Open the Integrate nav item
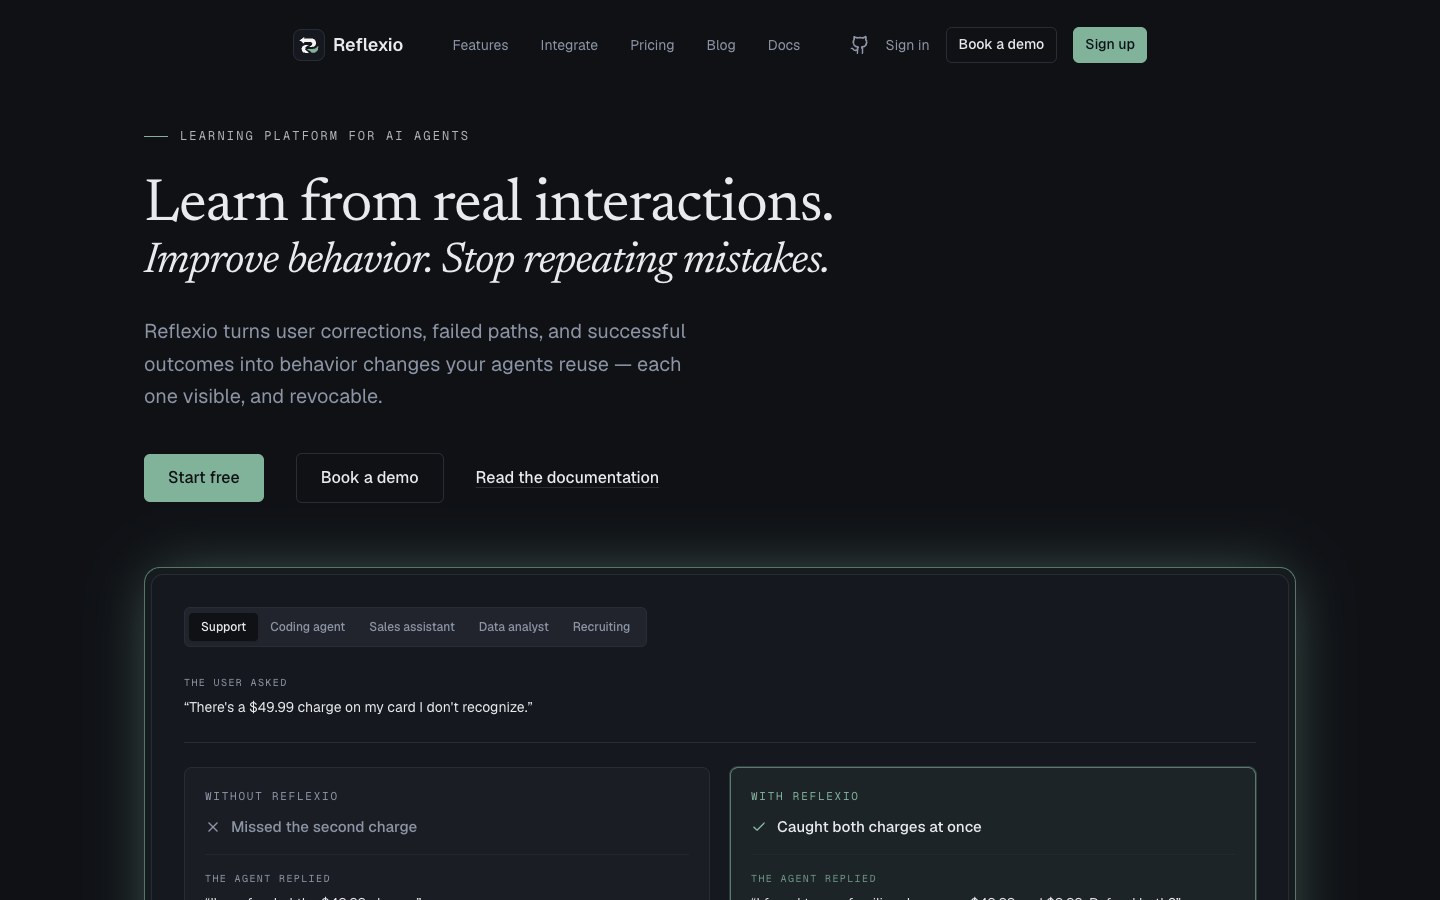Viewport: 1440px width, 900px height. [569, 45]
